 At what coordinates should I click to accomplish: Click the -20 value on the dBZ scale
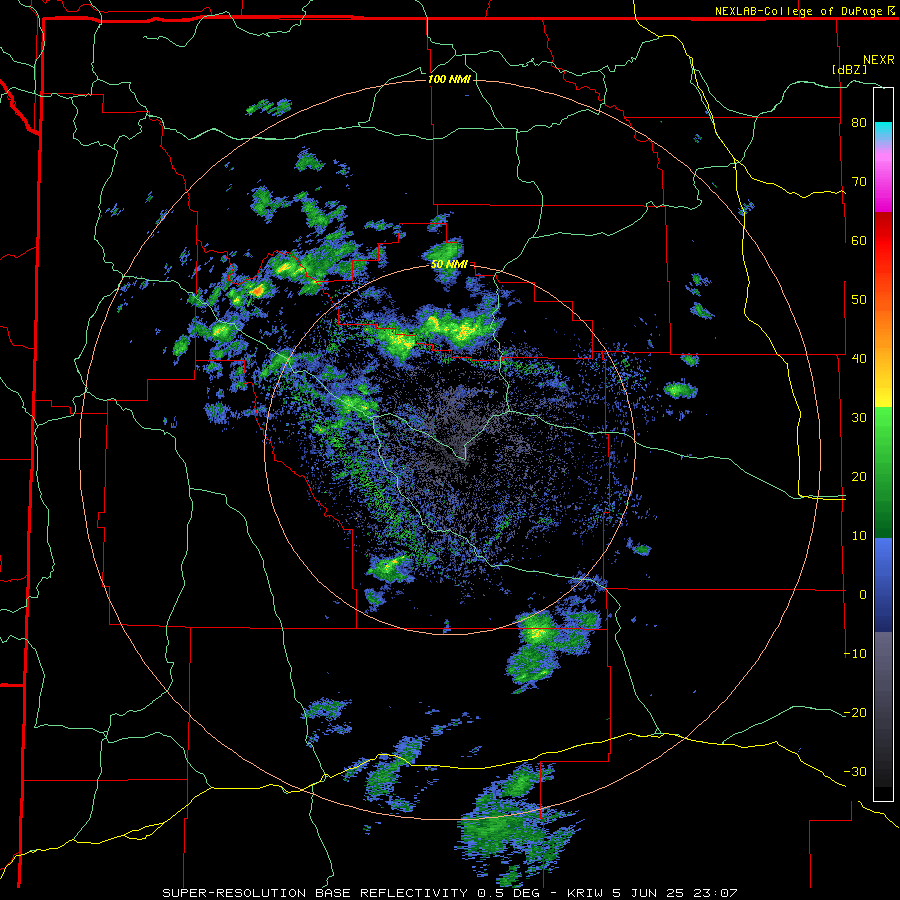tap(855, 713)
